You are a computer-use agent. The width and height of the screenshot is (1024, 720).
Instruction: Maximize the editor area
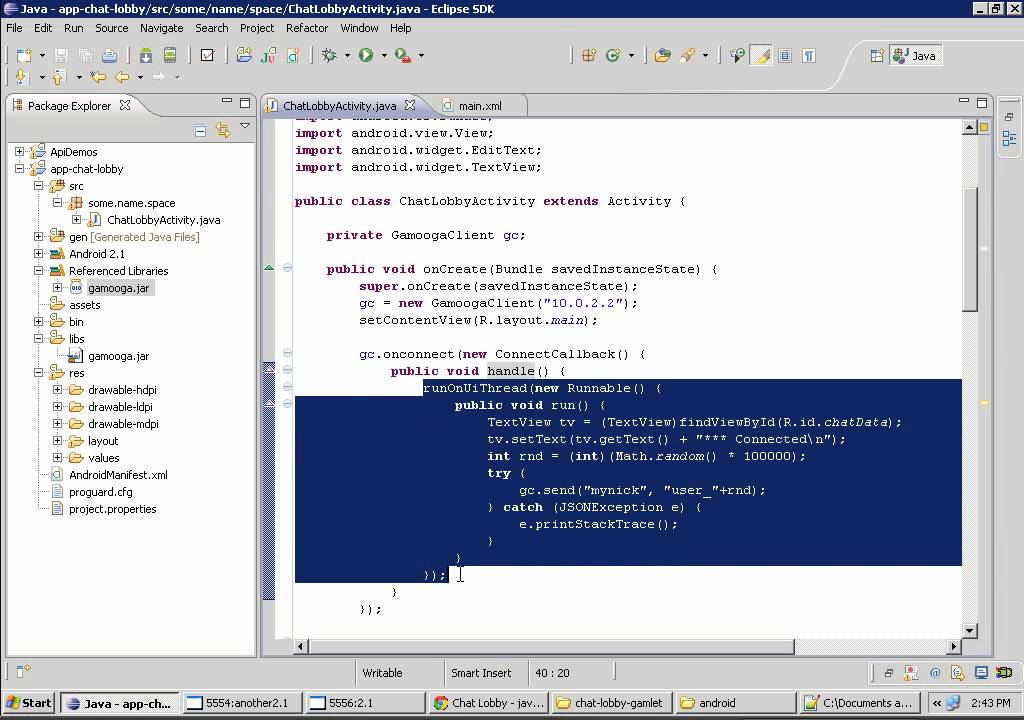pos(982,103)
